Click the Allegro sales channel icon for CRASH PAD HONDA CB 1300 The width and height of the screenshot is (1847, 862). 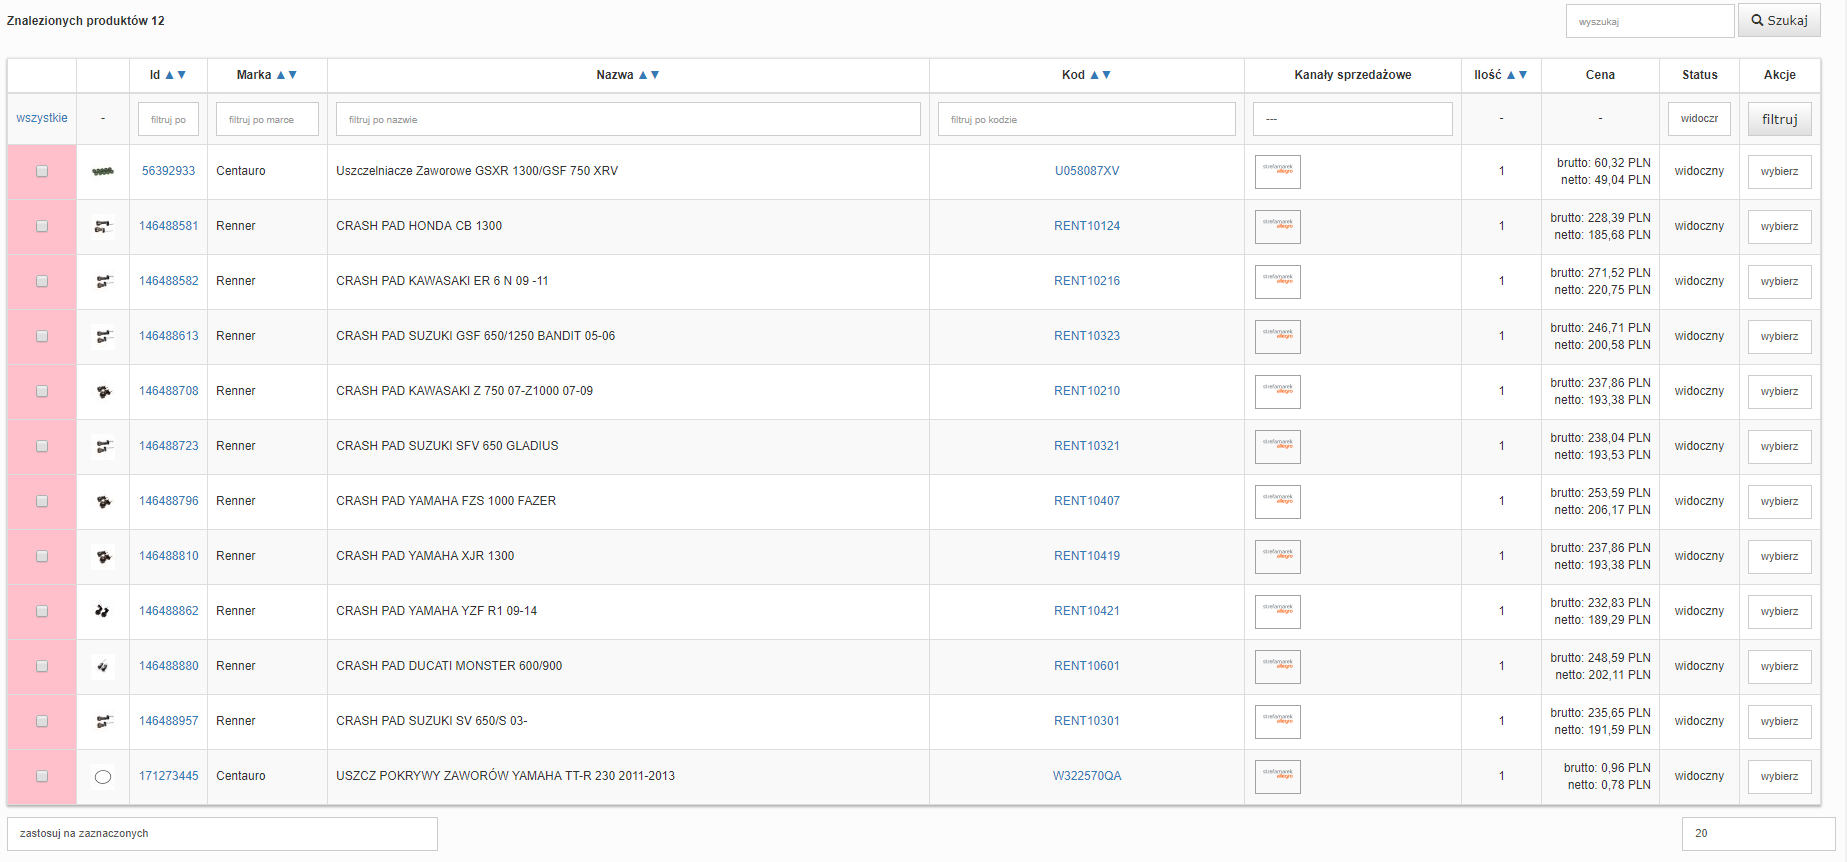(1277, 227)
